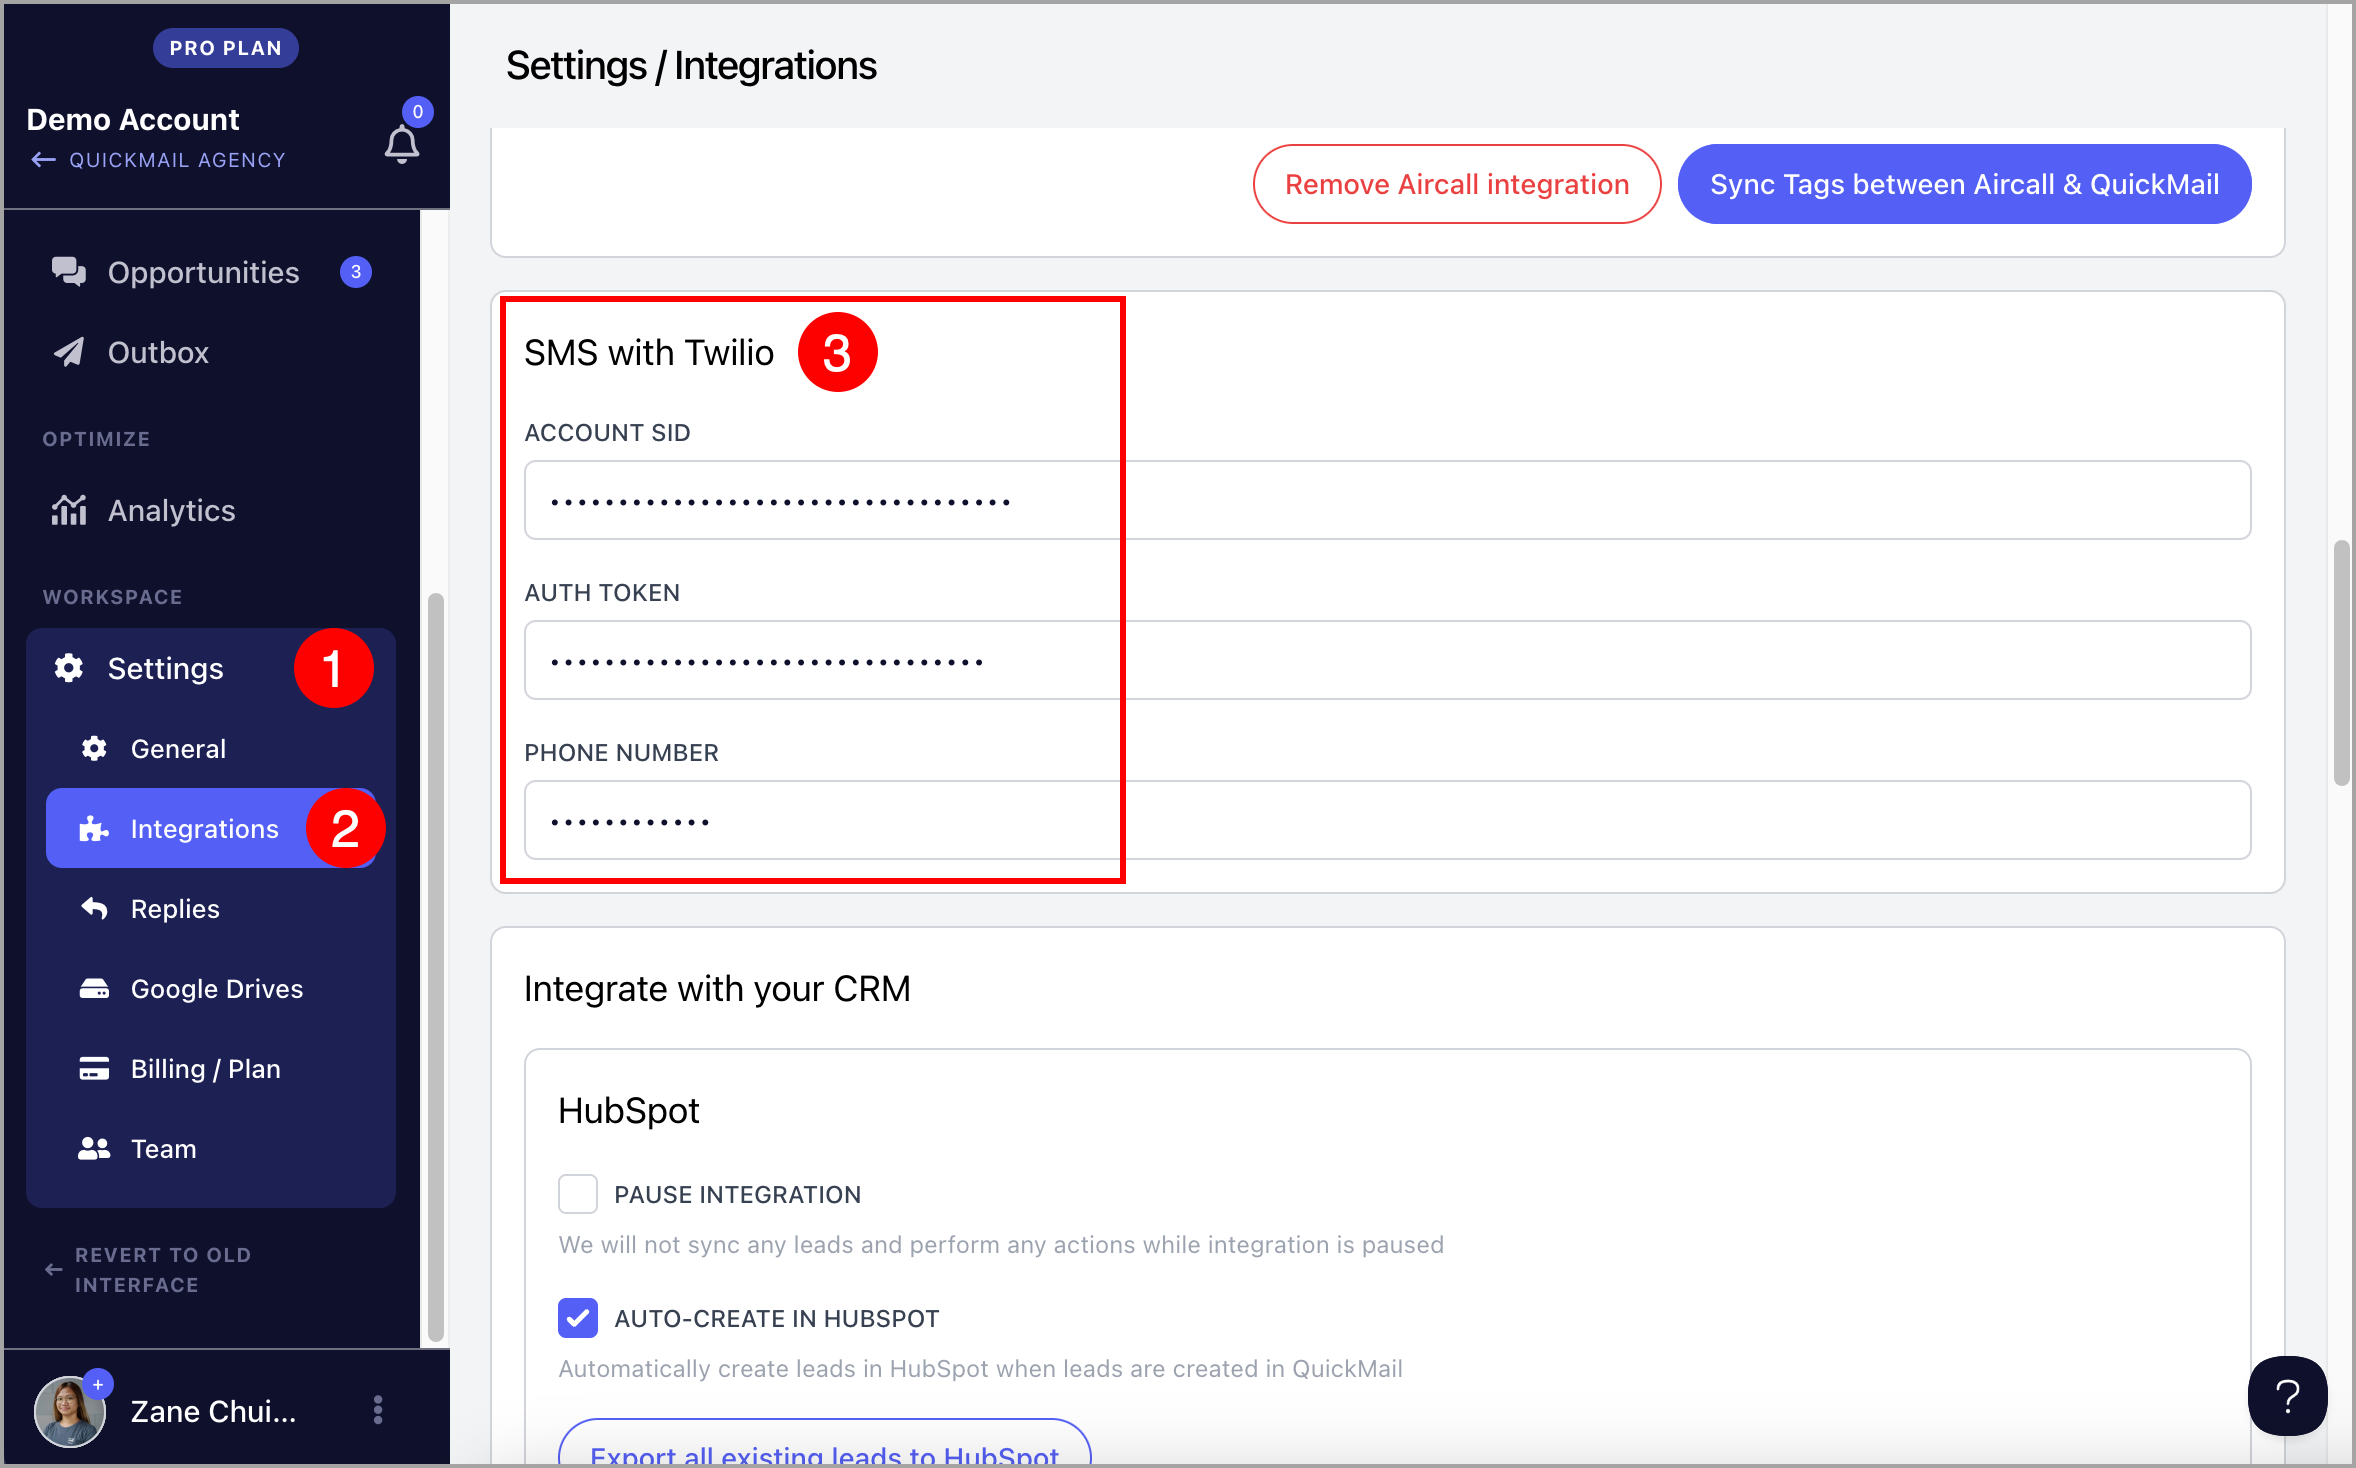Image resolution: width=2356 pixels, height=1468 pixels.
Task: Click Export all existing leads to HubSpot
Action: pos(824,1444)
